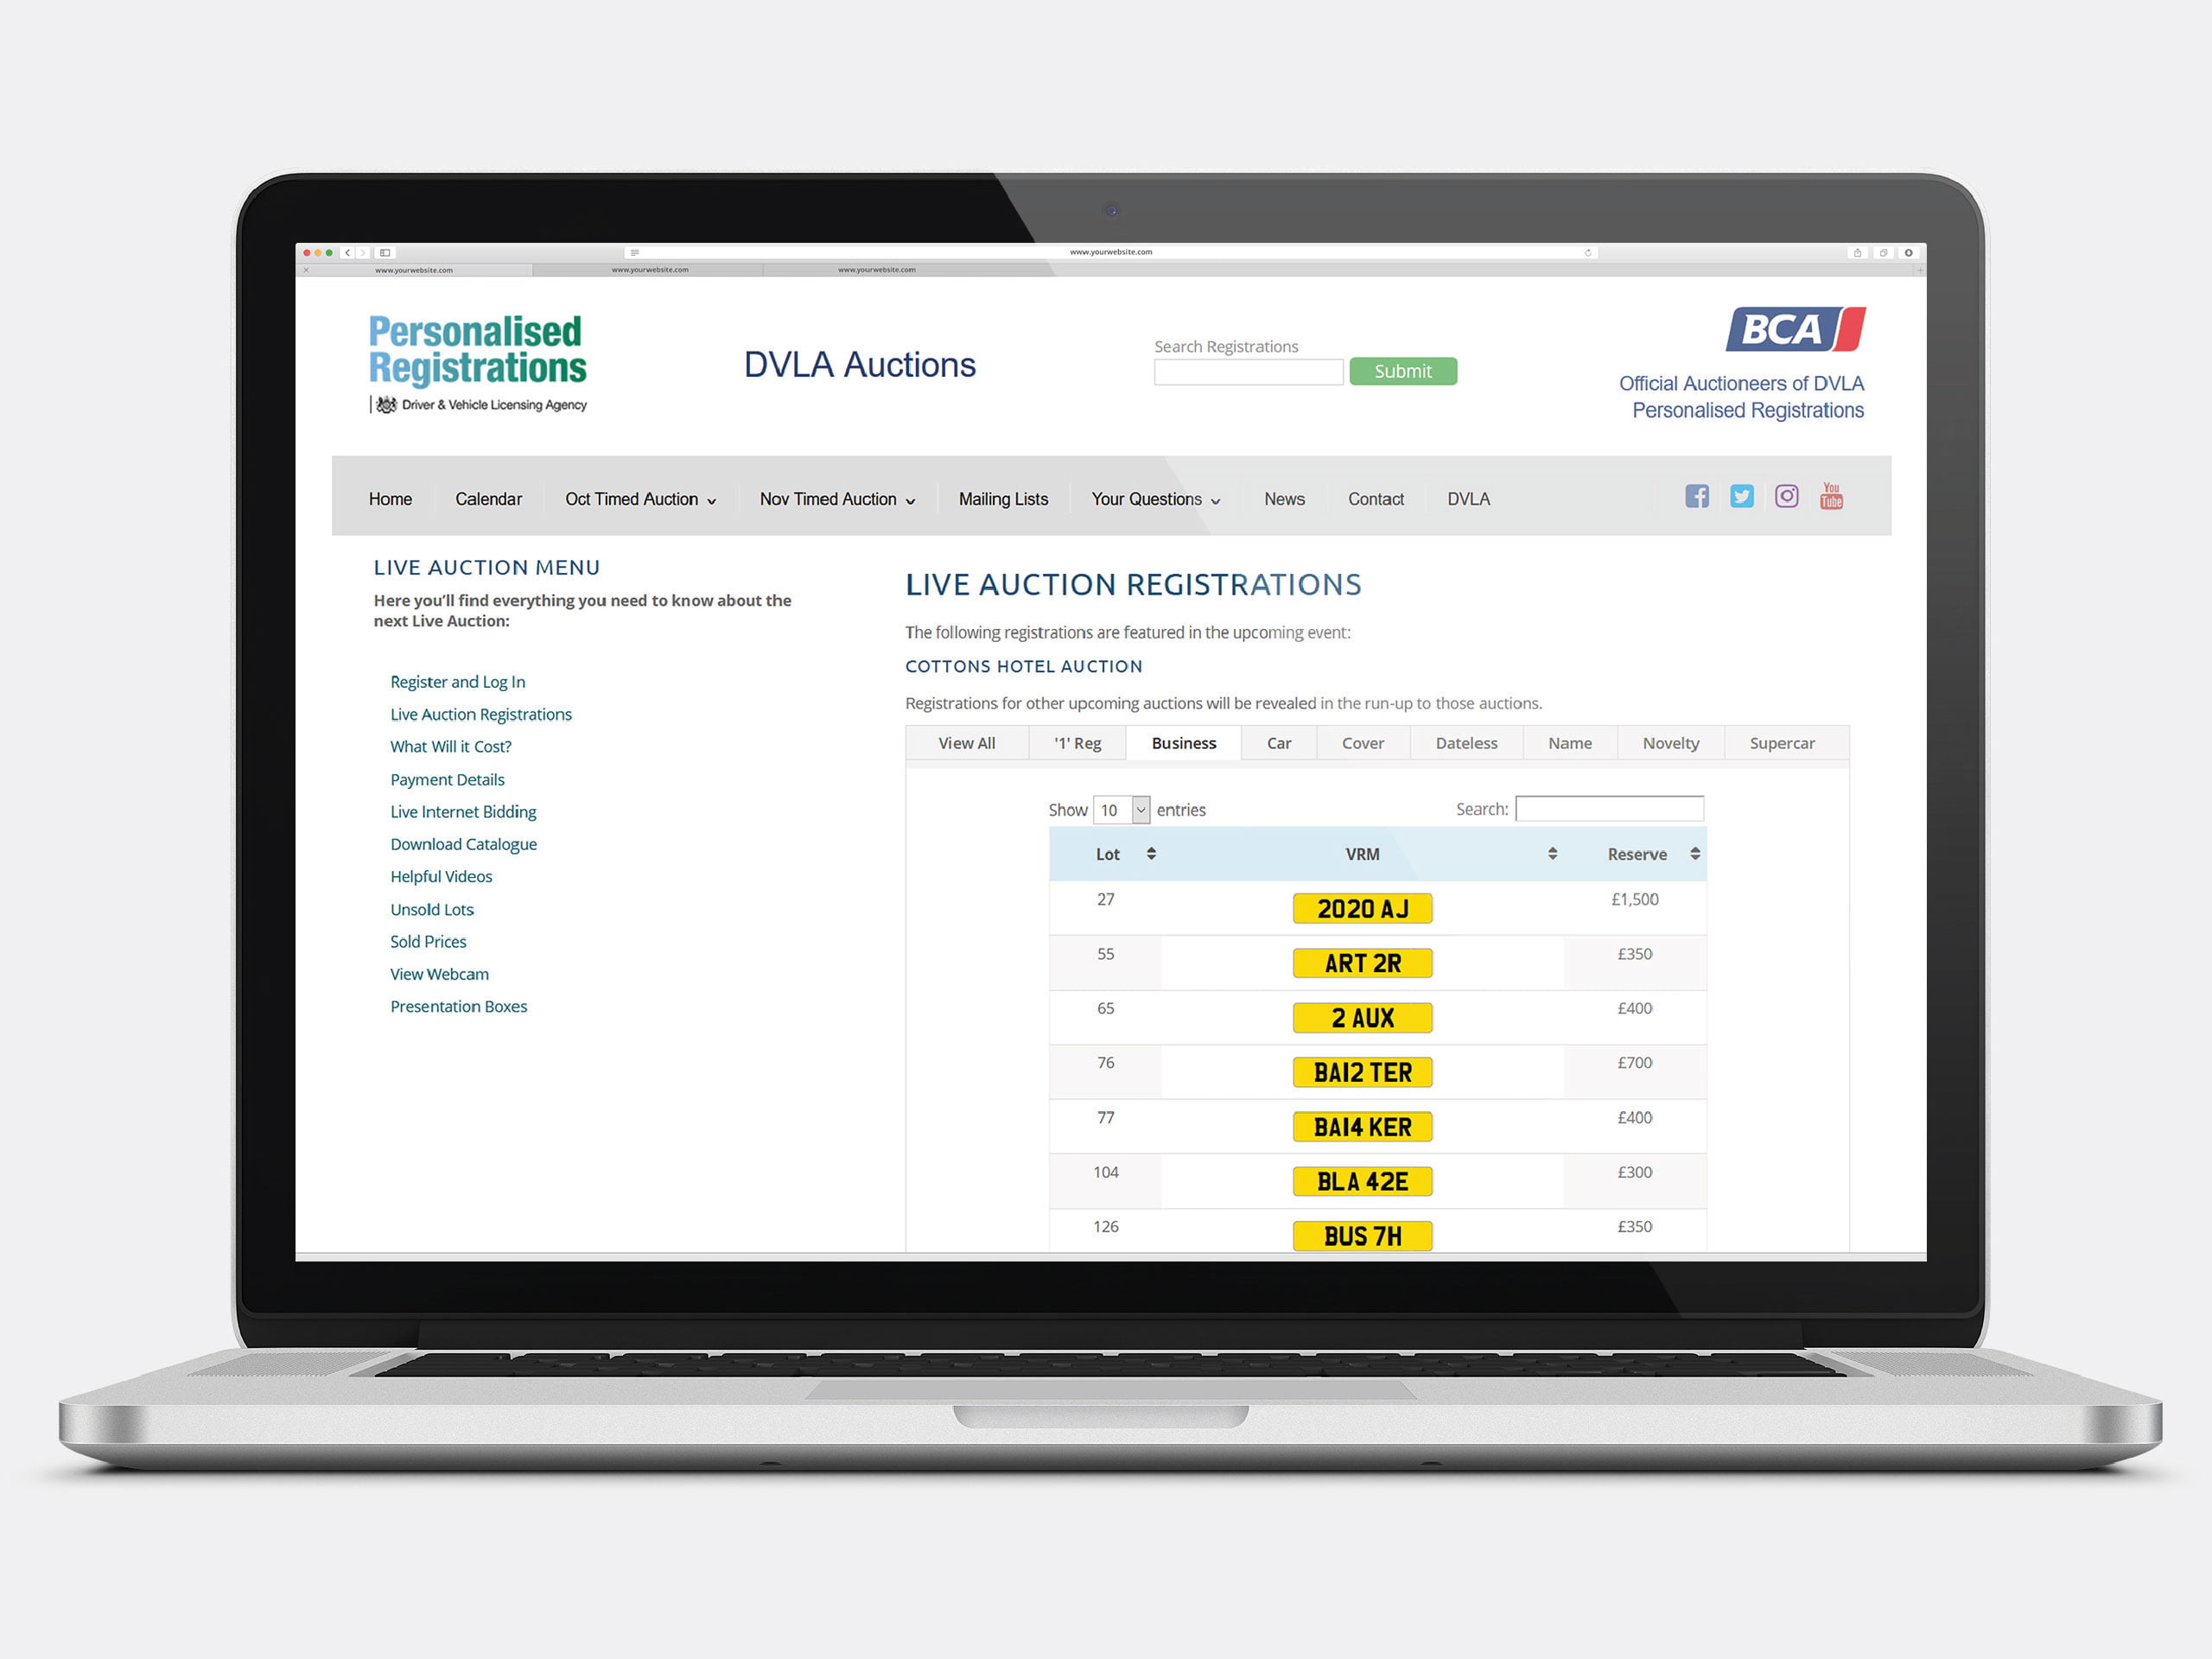The width and height of the screenshot is (2212, 1659).
Task: Switch to the Dateless tab
Action: coord(1466,743)
